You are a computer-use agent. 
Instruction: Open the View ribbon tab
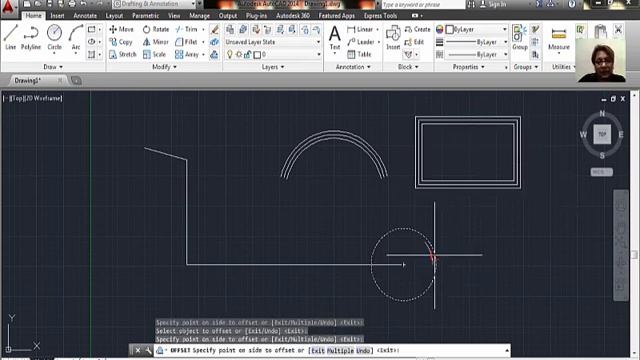[x=174, y=16]
